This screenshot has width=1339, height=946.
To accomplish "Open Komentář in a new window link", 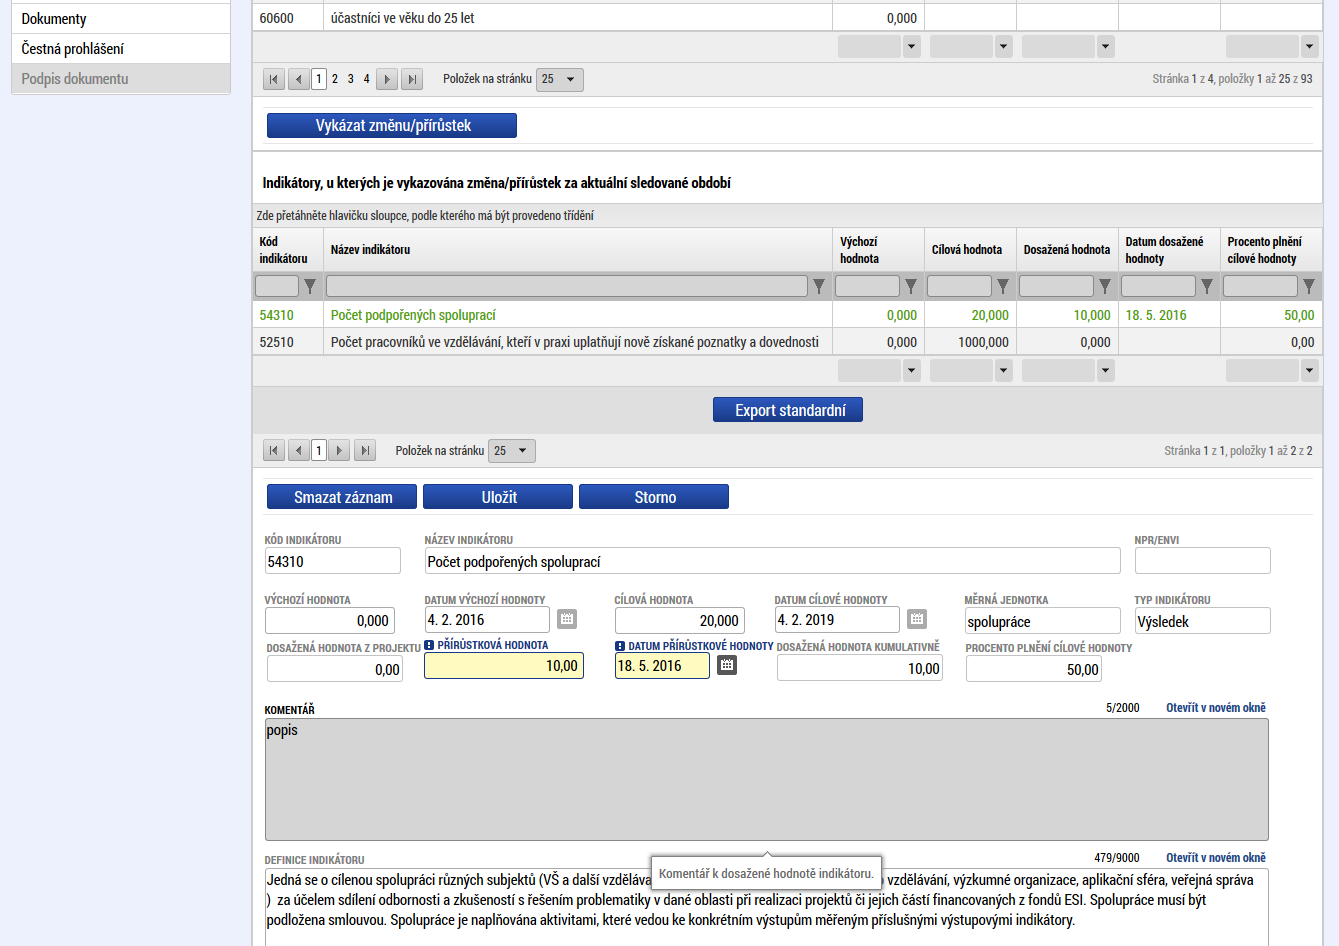I will point(1216,708).
